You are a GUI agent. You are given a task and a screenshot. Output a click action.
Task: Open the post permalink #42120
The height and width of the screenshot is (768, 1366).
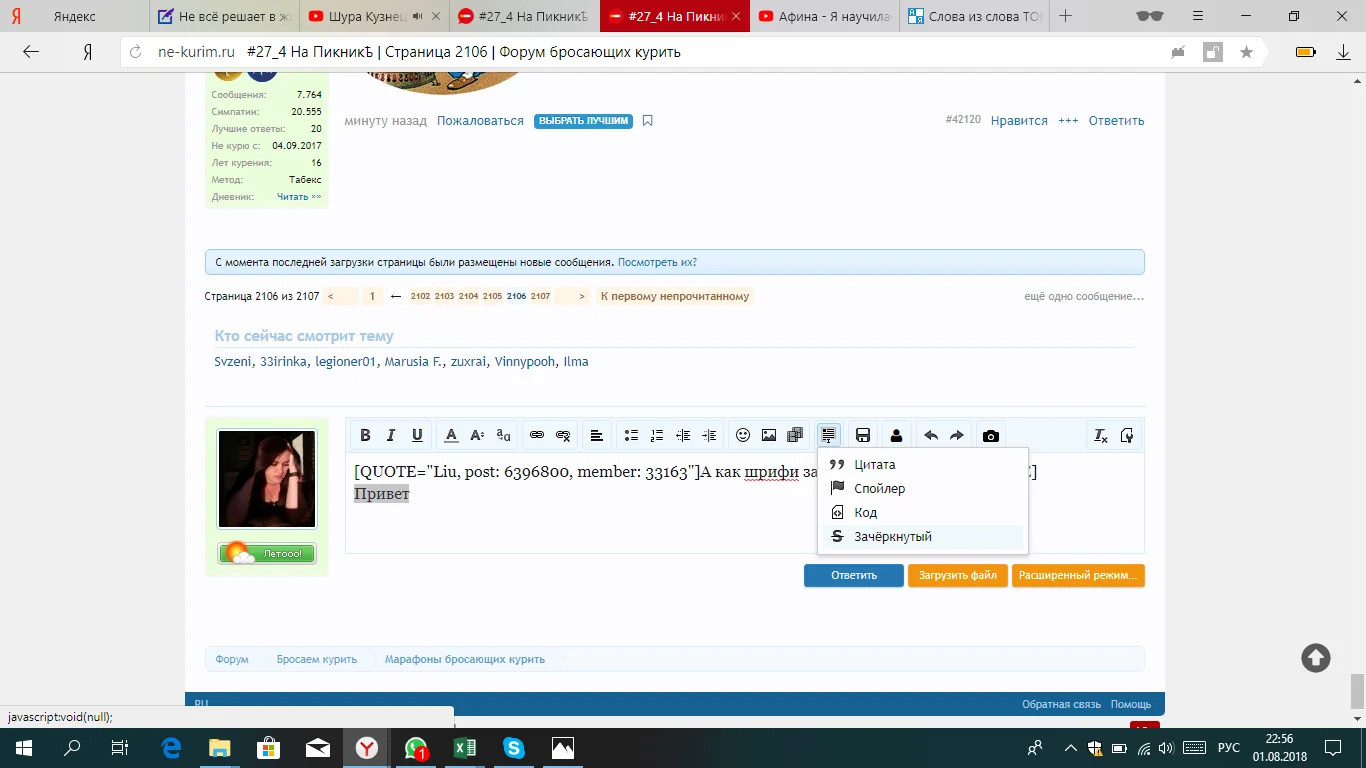pyautogui.click(x=963, y=120)
